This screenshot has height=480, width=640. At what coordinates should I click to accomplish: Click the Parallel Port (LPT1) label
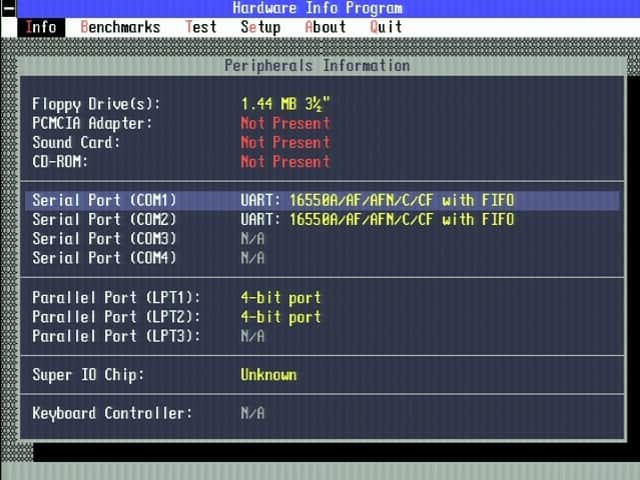point(116,298)
